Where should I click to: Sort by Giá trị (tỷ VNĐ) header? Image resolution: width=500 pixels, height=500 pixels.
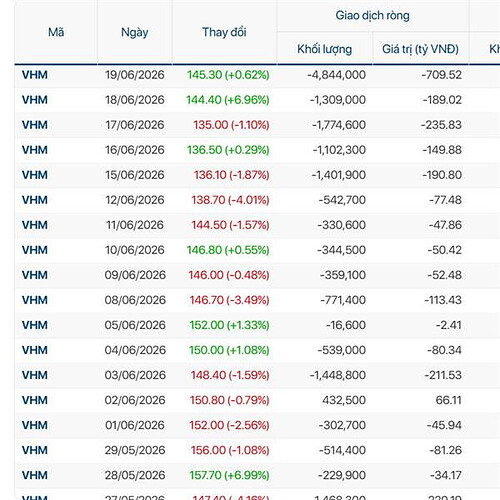click(420, 49)
